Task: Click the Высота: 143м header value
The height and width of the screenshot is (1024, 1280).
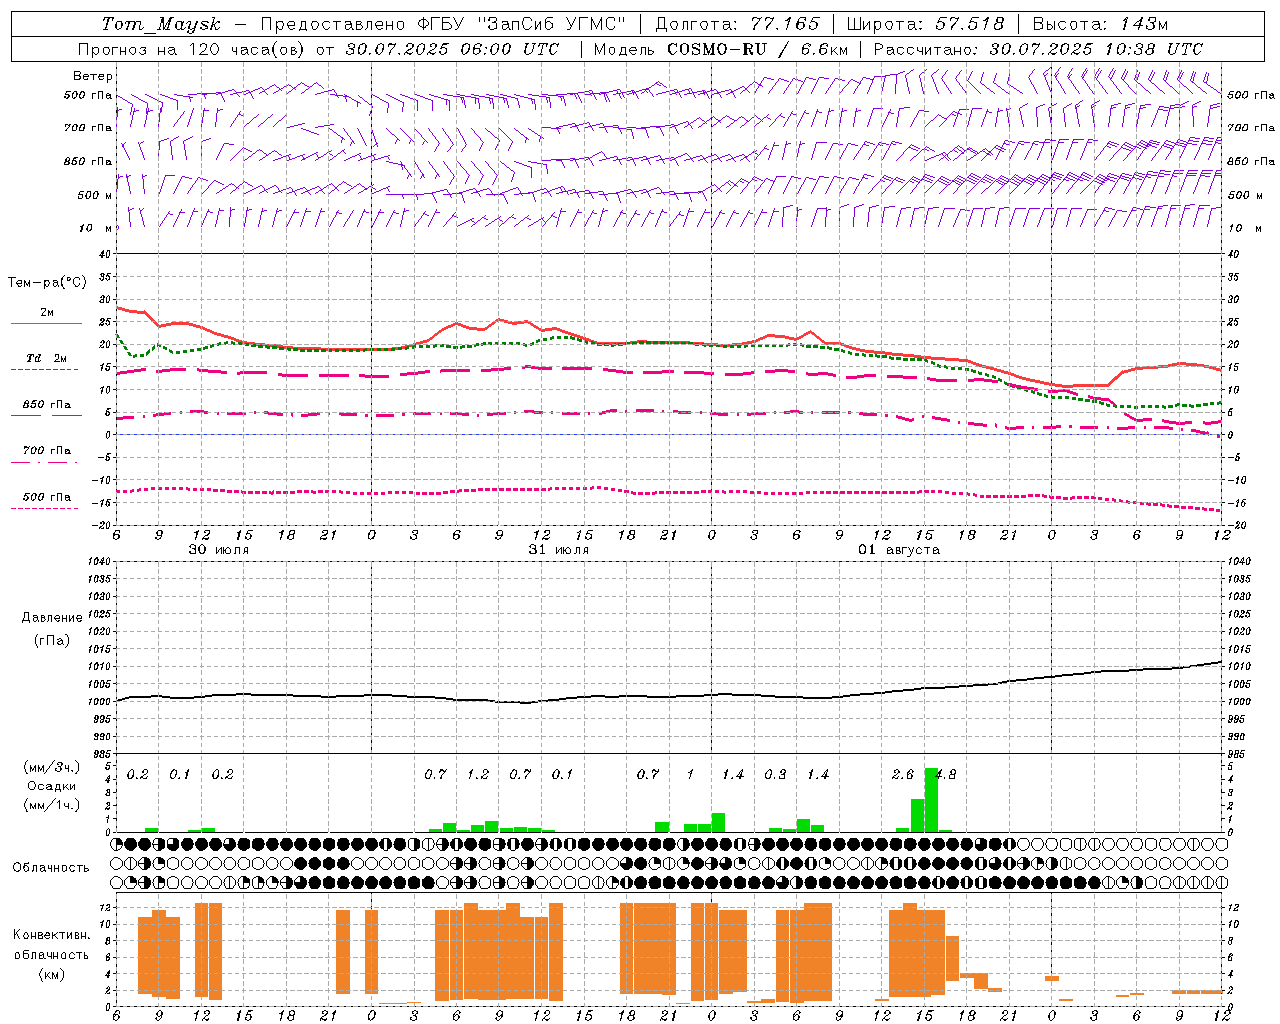Action: point(1100,24)
